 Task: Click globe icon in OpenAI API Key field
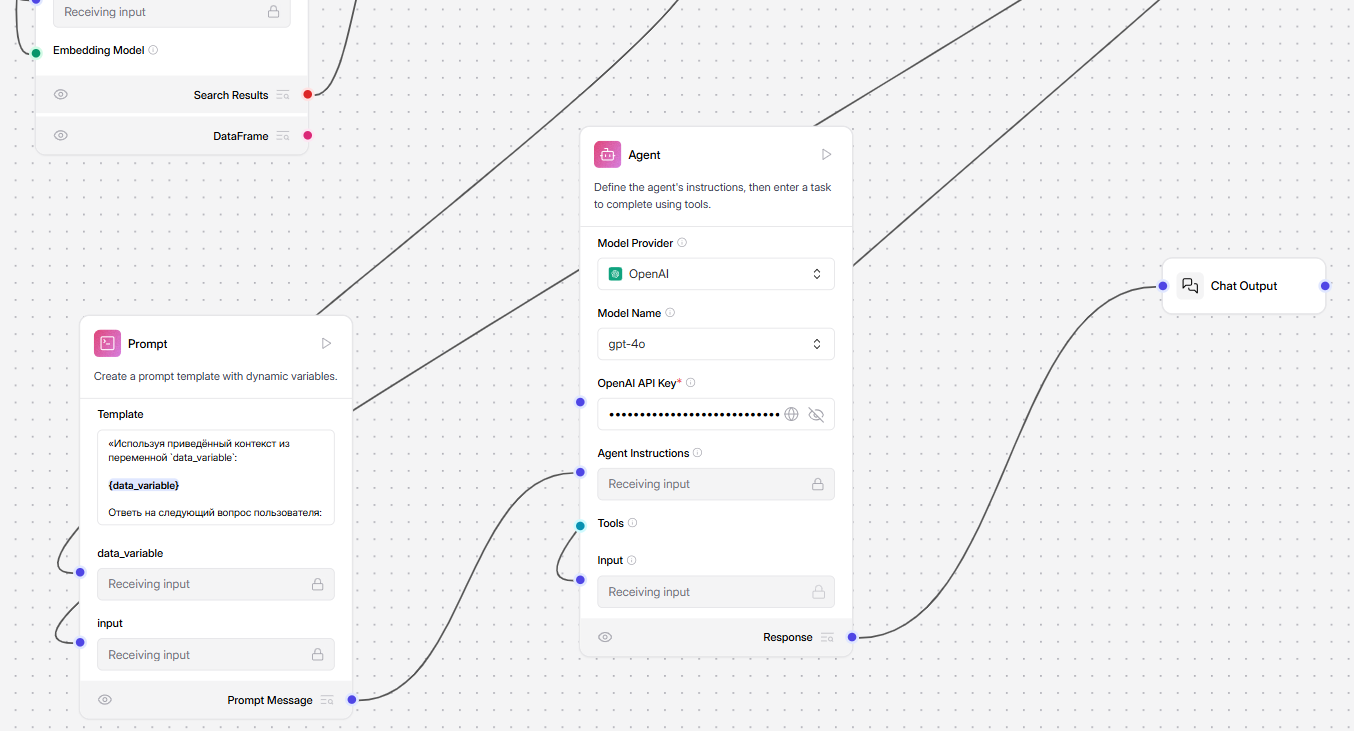(792, 414)
